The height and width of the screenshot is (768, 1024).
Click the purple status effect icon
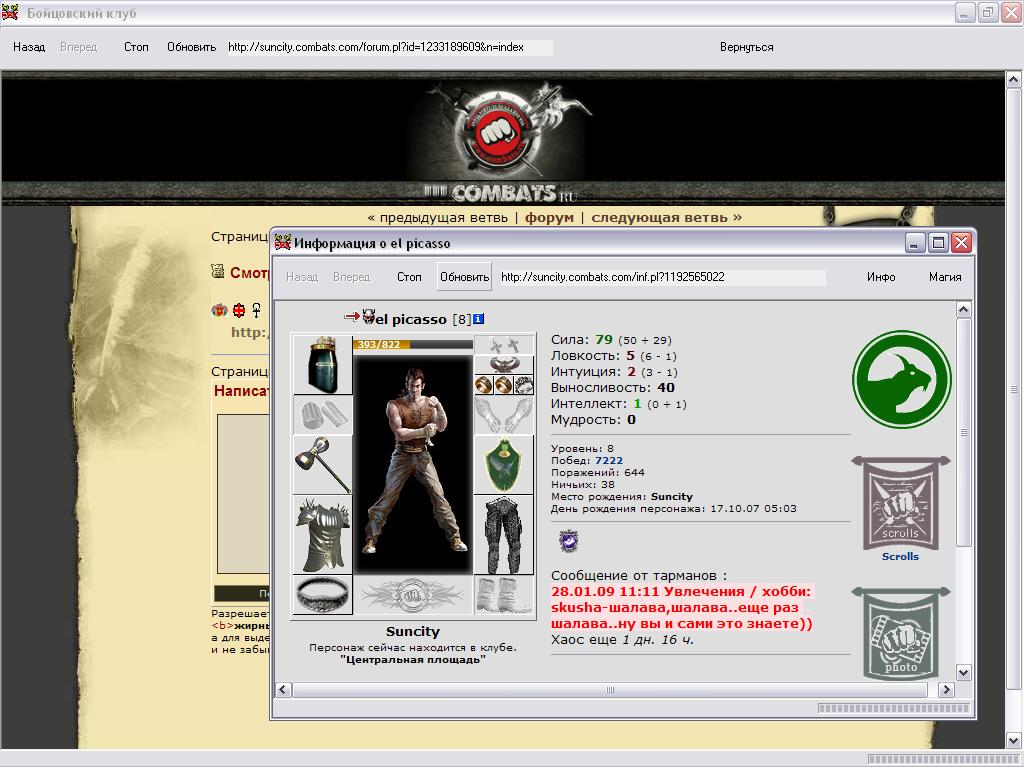pyautogui.click(x=568, y=541)
